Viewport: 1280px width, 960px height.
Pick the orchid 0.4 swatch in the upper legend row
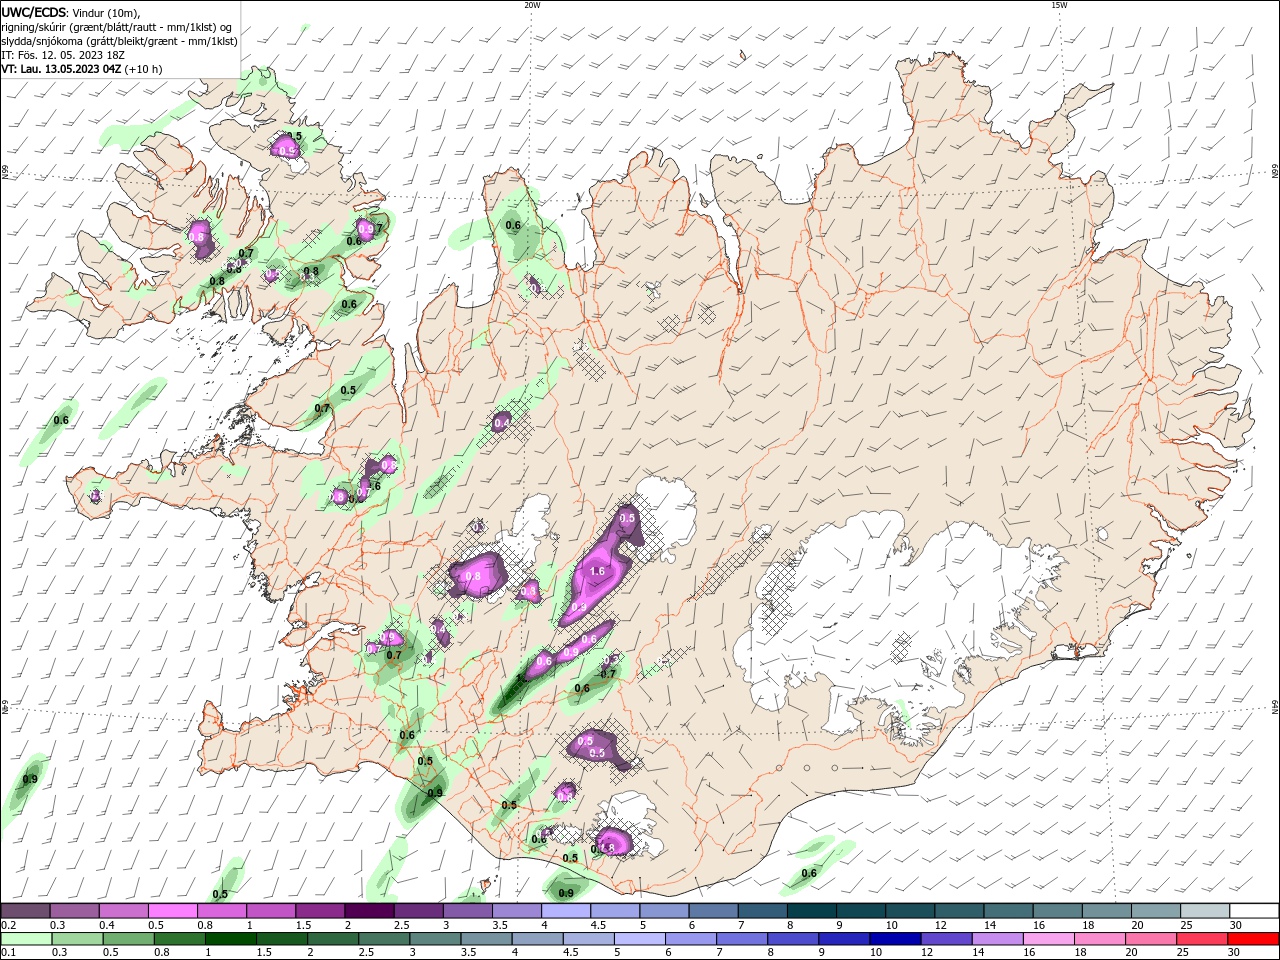(x=123, y=911)
